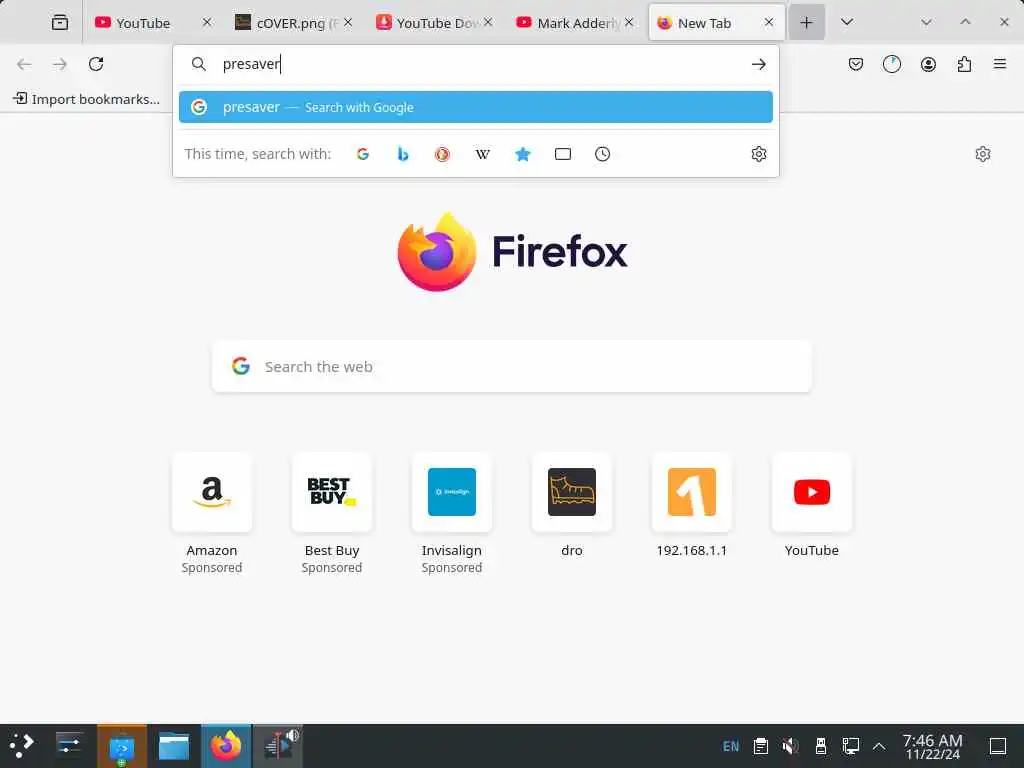This screenshot has width=1024, height=768.
Task: Close the New Tab tab
Action: point(769,22)
